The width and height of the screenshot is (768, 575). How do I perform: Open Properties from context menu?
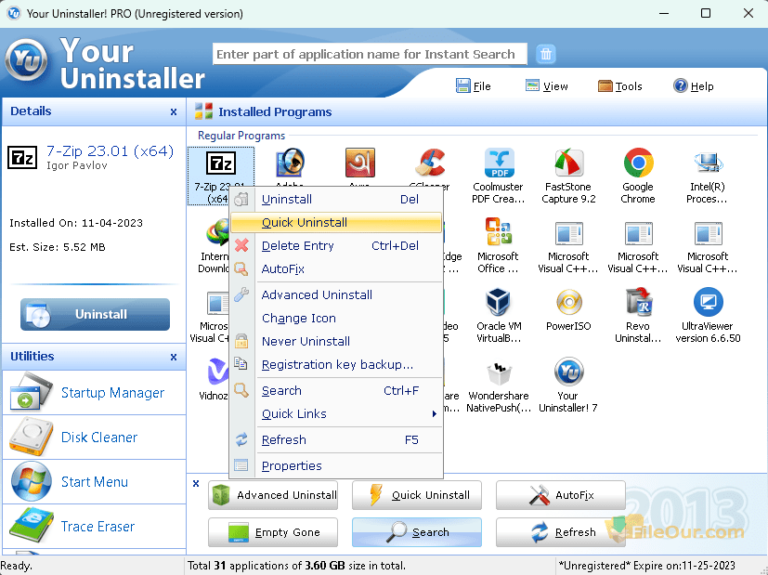[336, 466]
